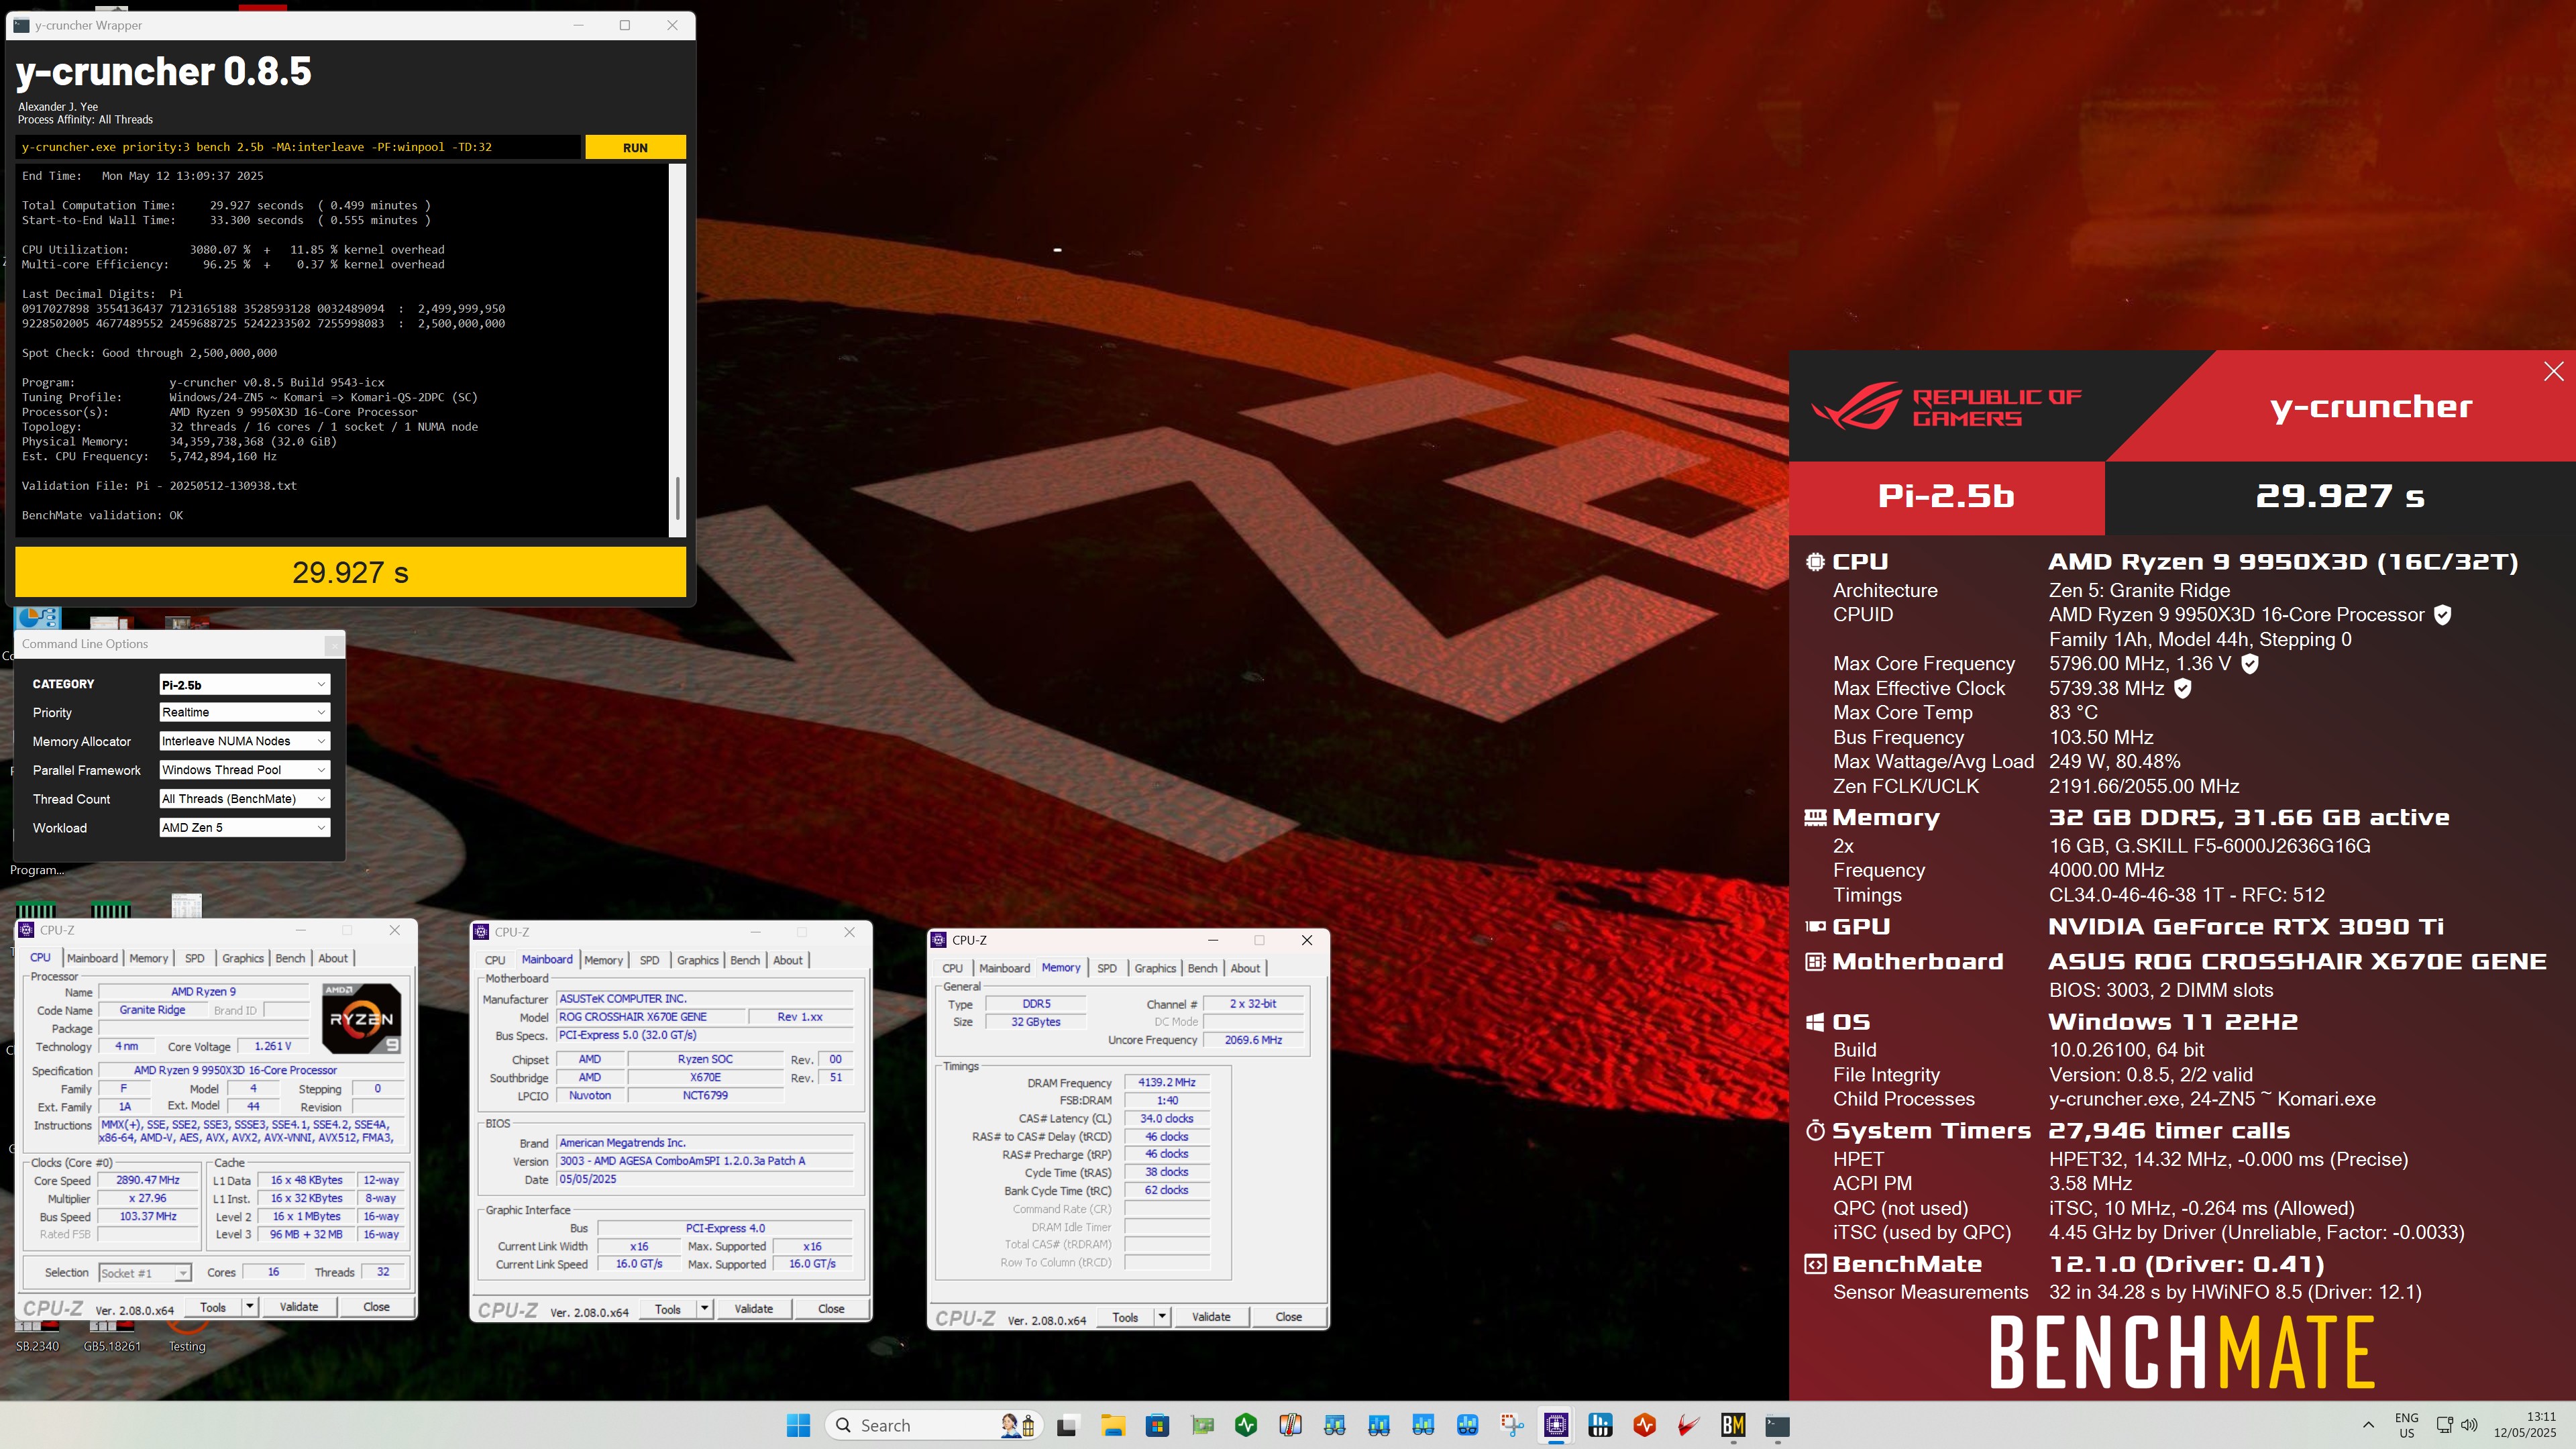Click the Validation File line in the output
This screenshot has height=1449, width=2576.
(160, 486)
